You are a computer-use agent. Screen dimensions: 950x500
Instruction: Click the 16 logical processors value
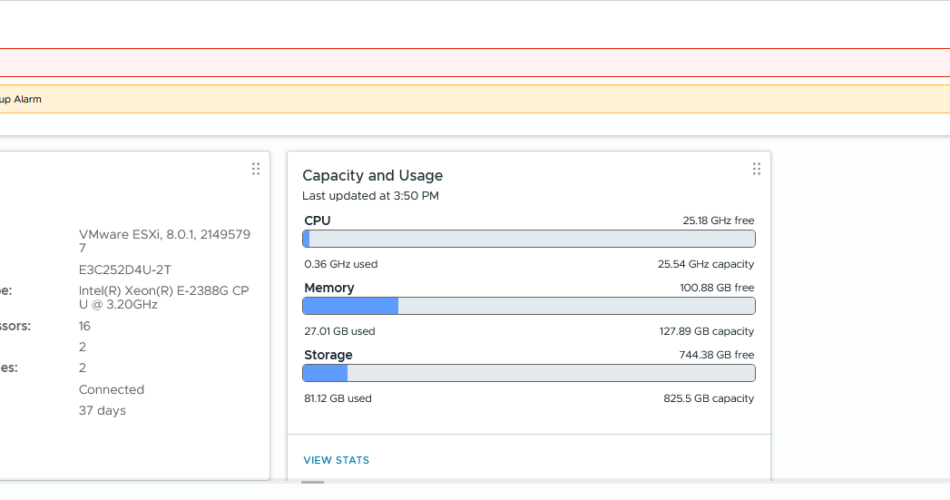tap(85, 326)
